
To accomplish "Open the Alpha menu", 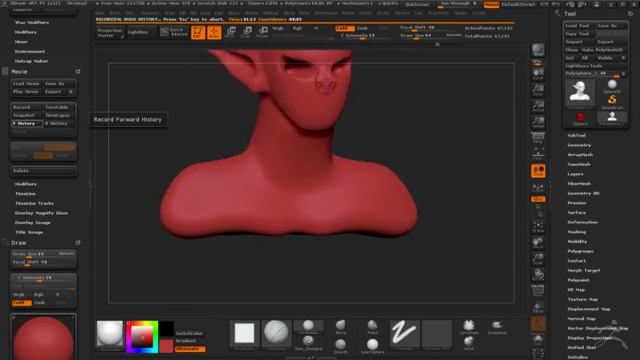I will click(100, 13).
